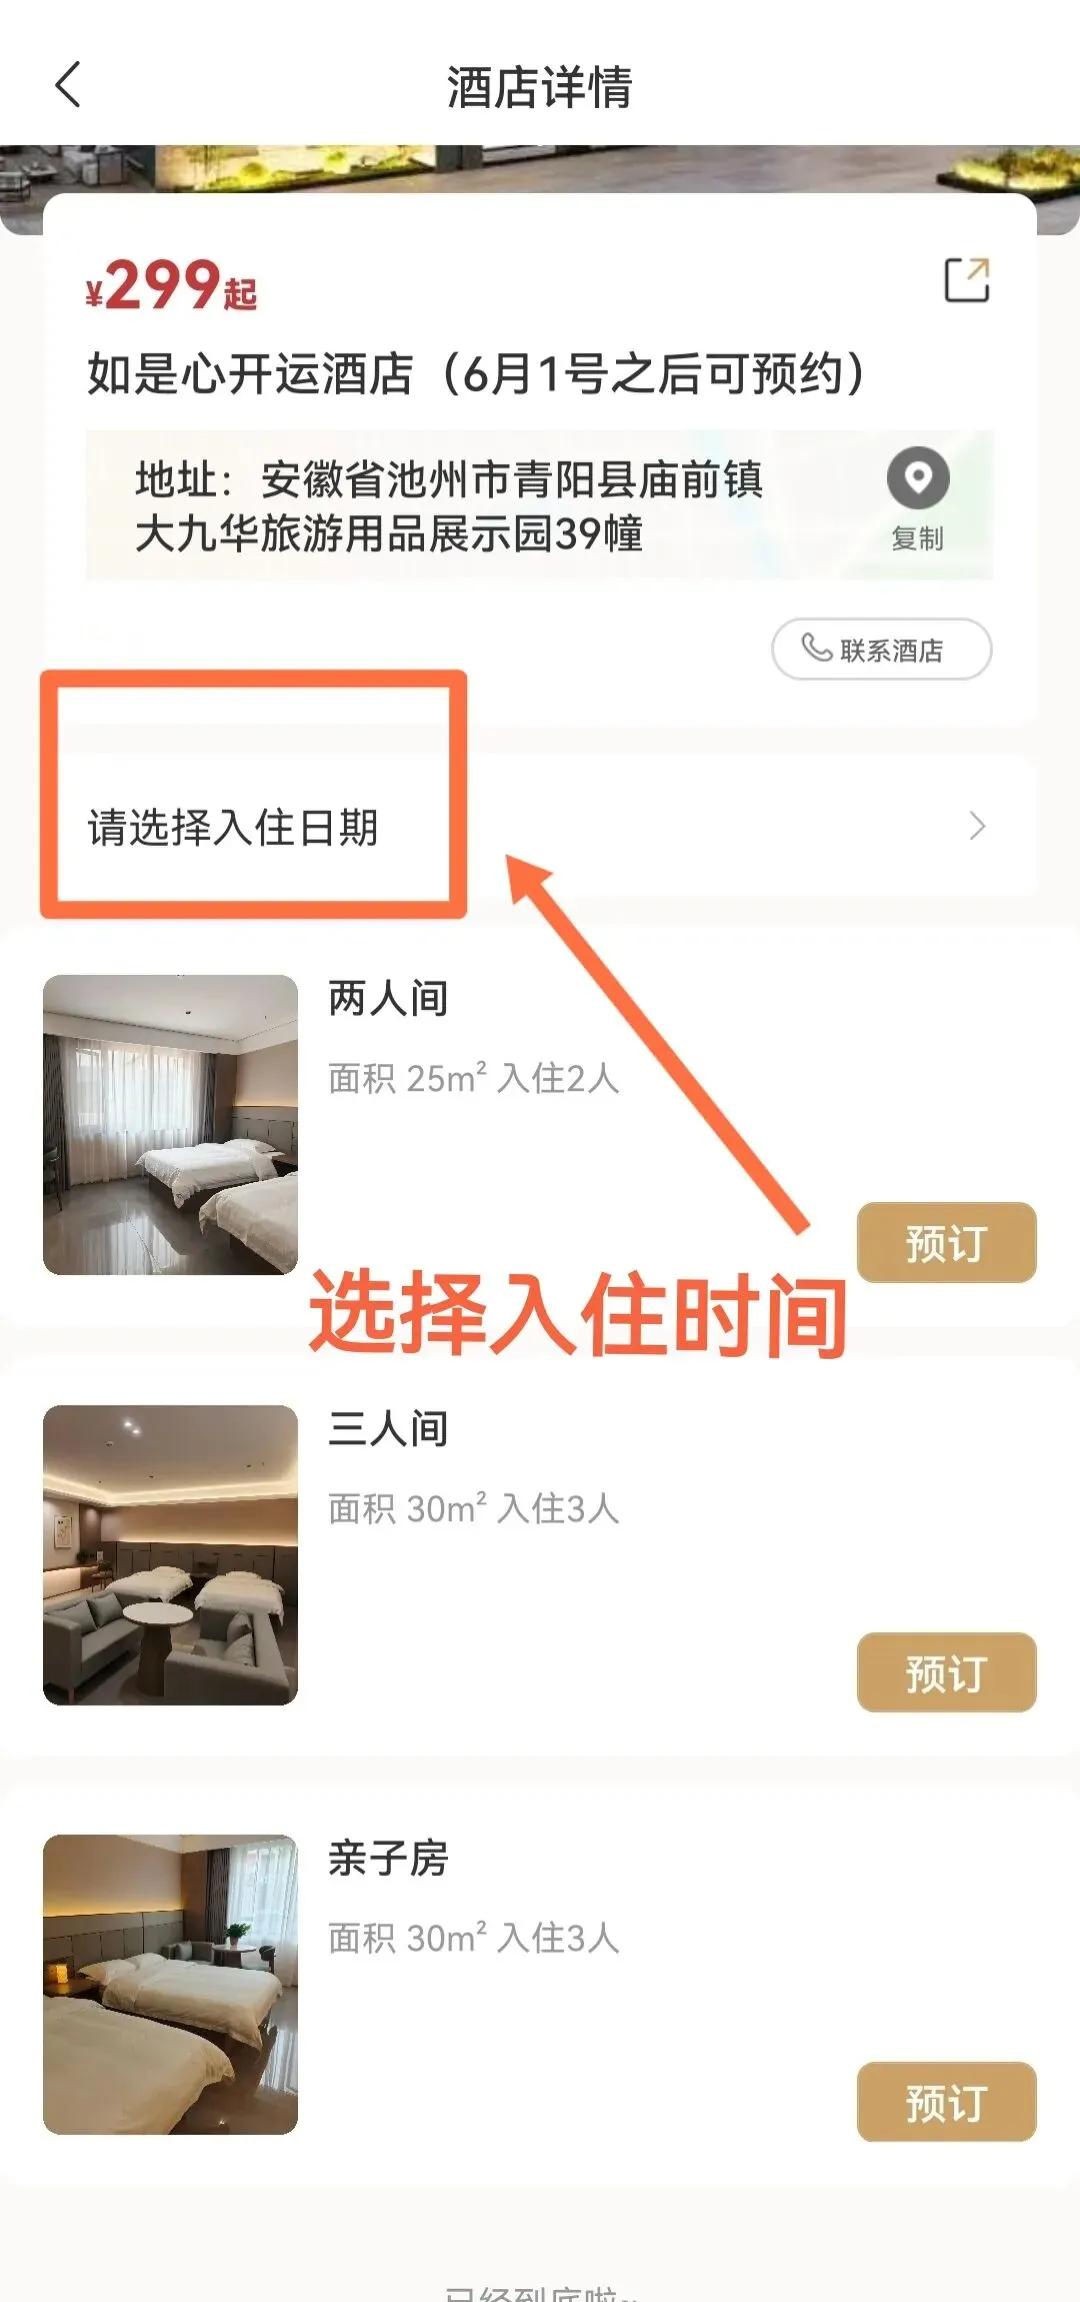Tap the map pin location icon
This screenshot has height=2302, width=1080.
tap(918, 478)
